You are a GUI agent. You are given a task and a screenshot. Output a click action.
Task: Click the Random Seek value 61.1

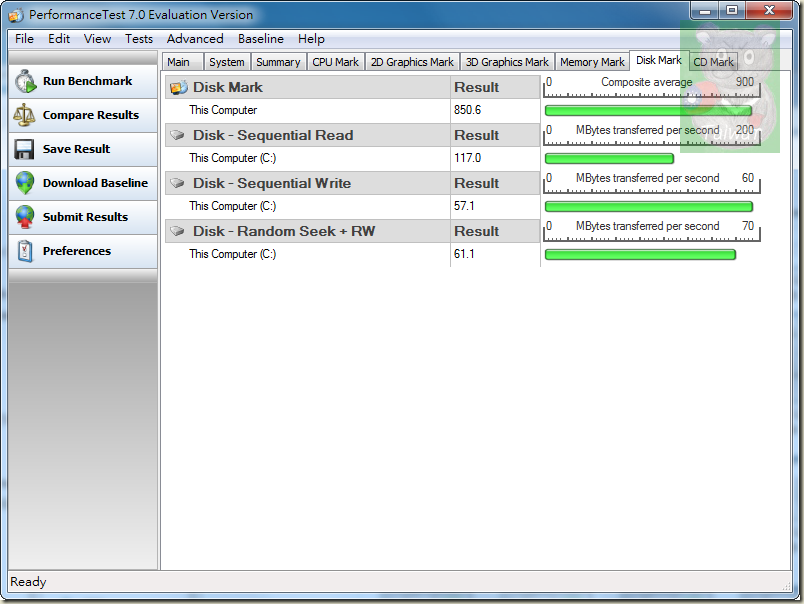click(x=465, y=254)
